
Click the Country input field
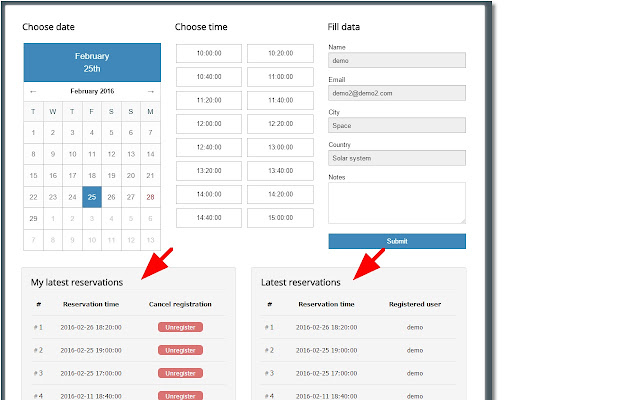(x=397, y=158)
